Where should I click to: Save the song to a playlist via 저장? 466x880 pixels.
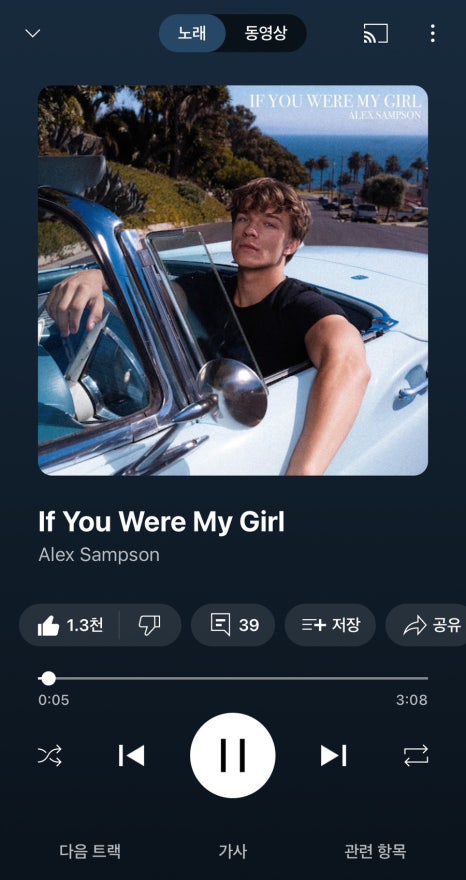pos(330,625)
